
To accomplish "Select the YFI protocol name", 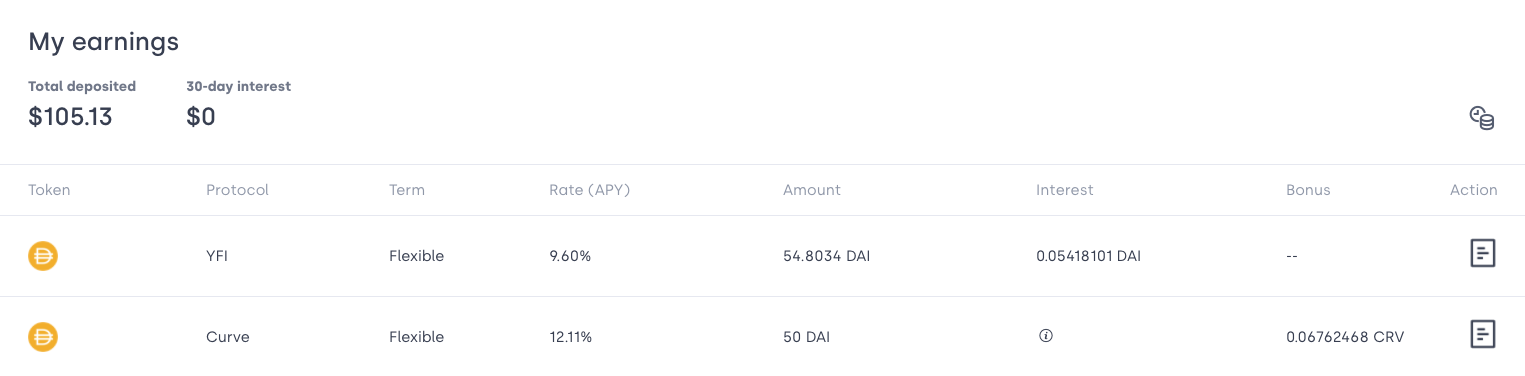I will coord(218,256).
